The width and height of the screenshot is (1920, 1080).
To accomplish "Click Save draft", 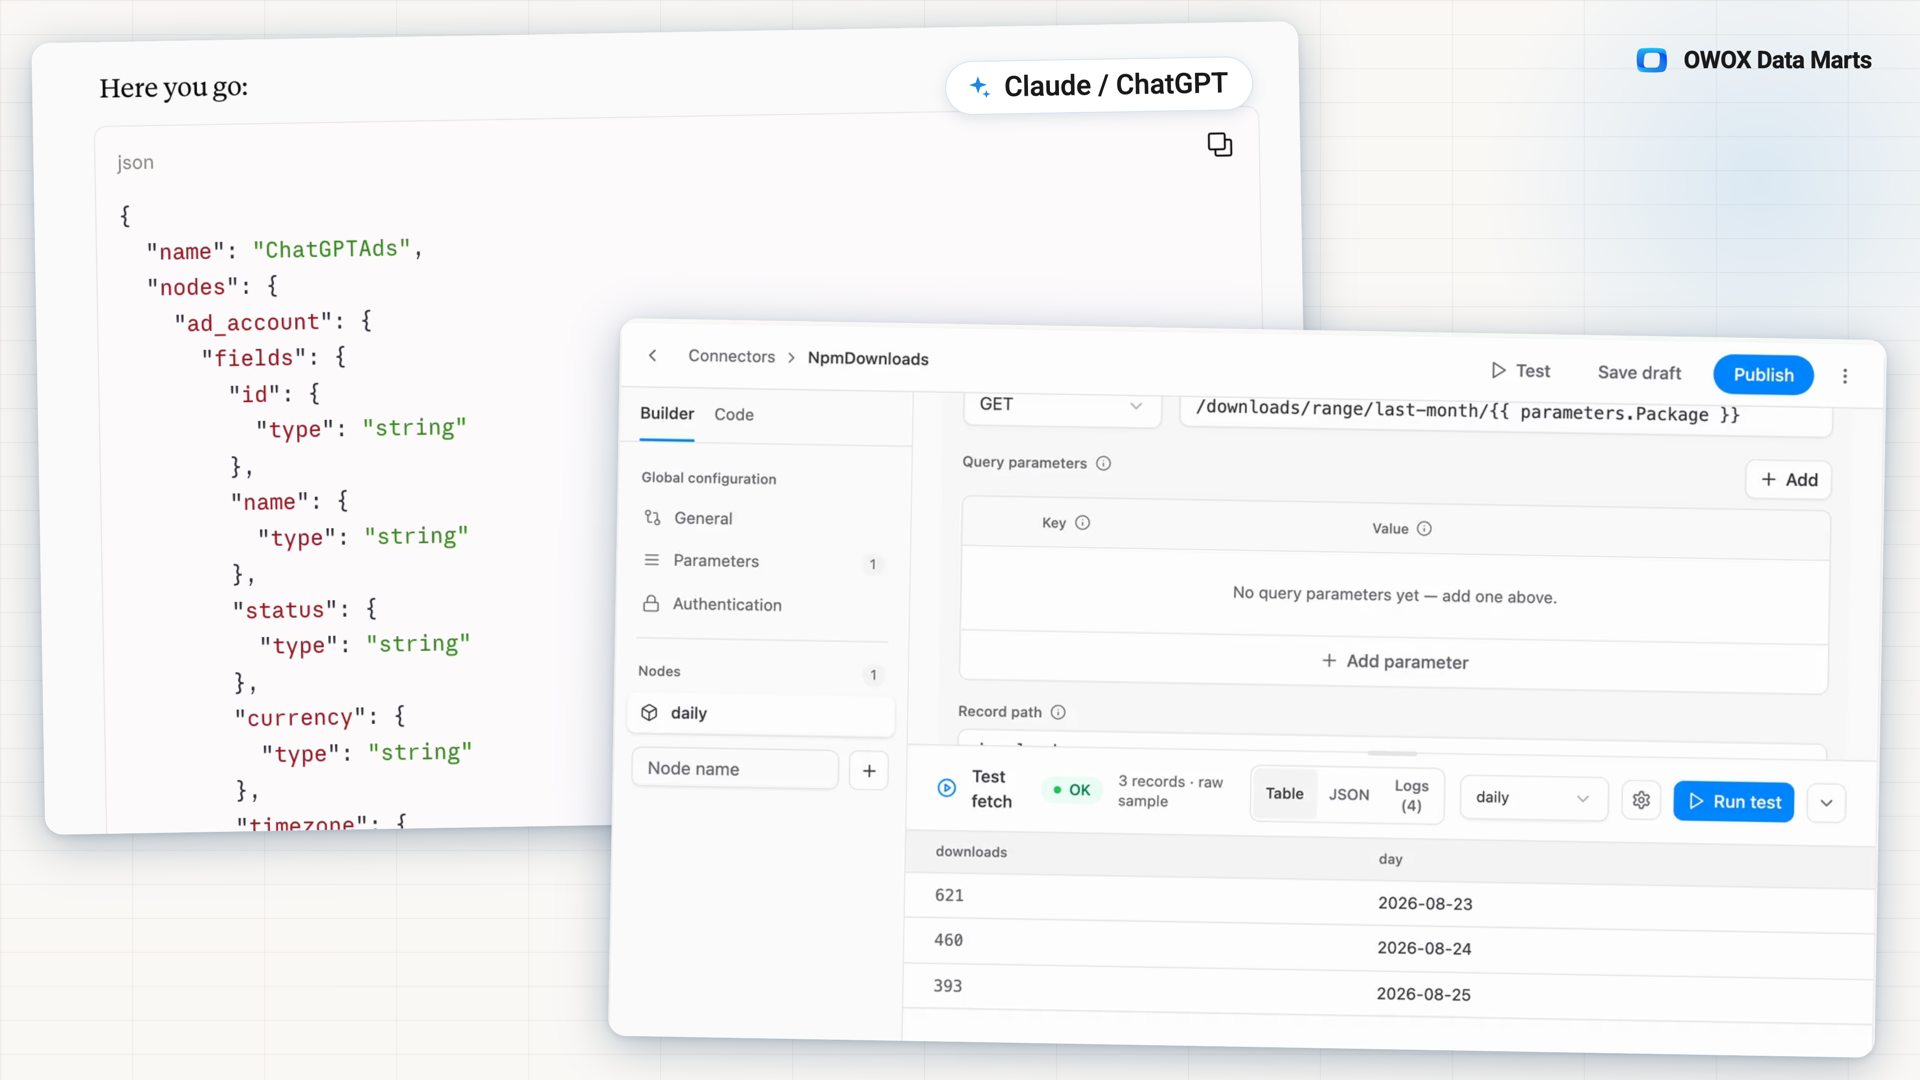I will [1639, 373].
